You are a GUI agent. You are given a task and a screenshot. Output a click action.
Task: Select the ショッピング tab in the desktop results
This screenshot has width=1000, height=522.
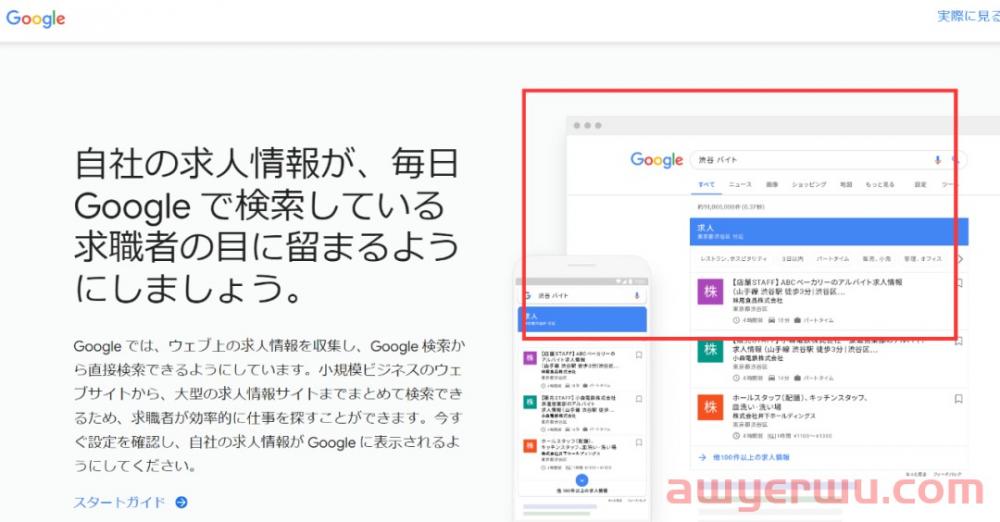pos(809,184)
